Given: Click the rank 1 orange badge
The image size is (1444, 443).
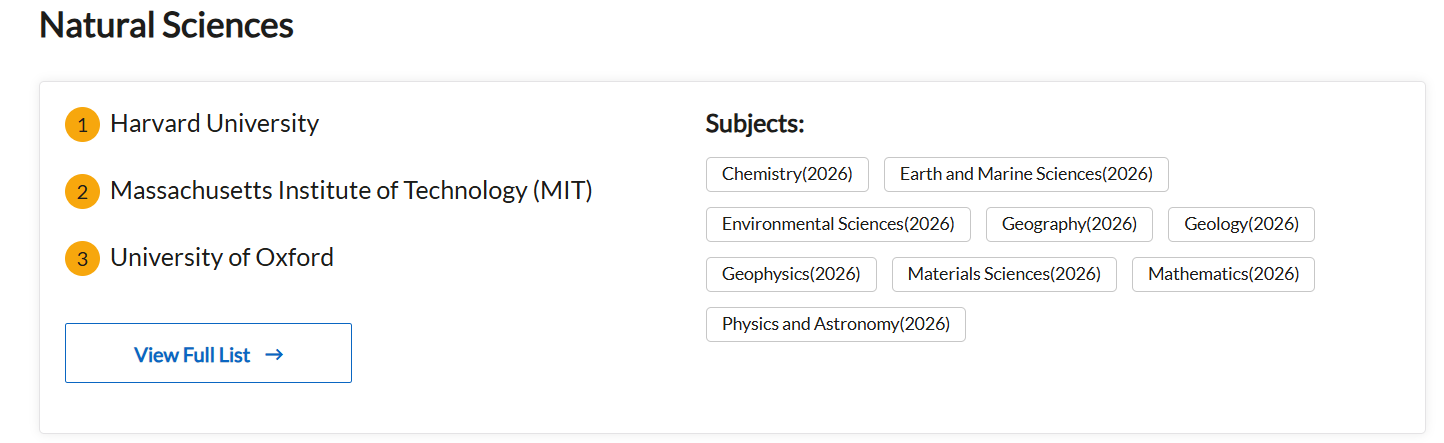Looking at the screenshot, I should pyautogui.click(x=82, y=125).
